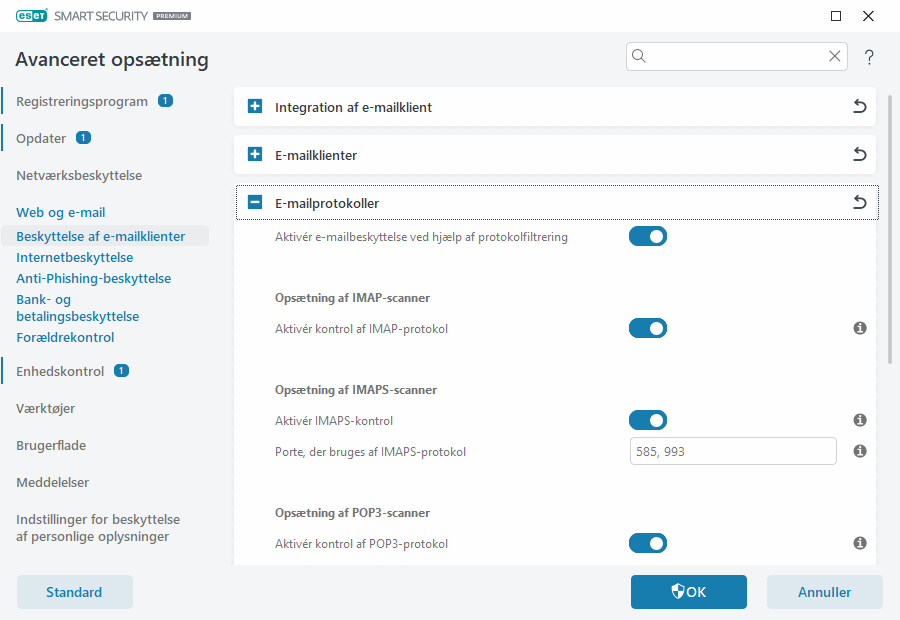Disable e-mailbeskyttelse via protokolfiltrering
The height and width of the screenshot is (620, 900).
[647, 236]
